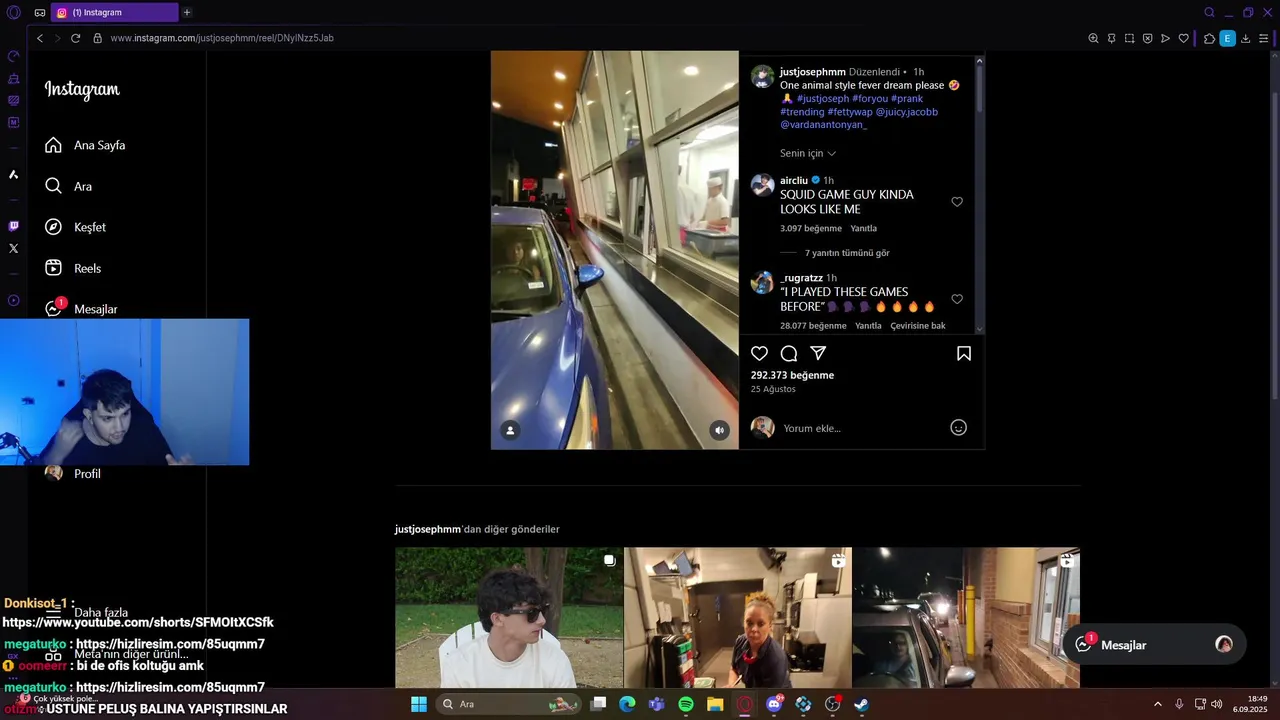Viewport: 1280px width, 720px height.
Task: Open the middle reel thumbnail with worker
Action: click(x=738, y=617)
